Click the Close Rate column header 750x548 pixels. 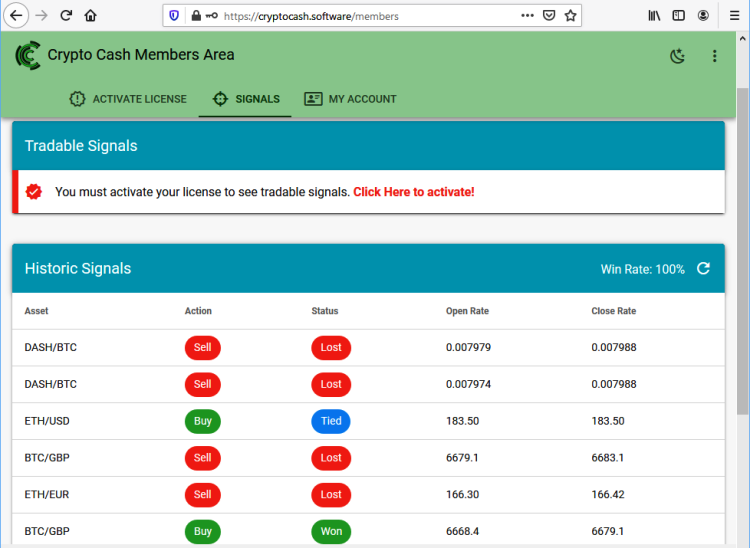pos(614,311)
